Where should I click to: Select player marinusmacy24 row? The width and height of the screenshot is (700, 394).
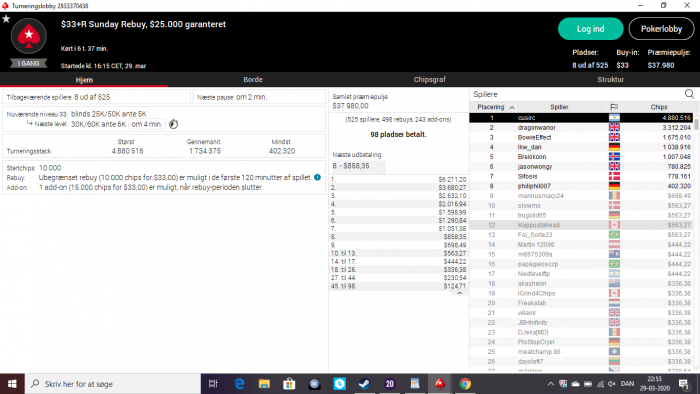tap(581, 196)
